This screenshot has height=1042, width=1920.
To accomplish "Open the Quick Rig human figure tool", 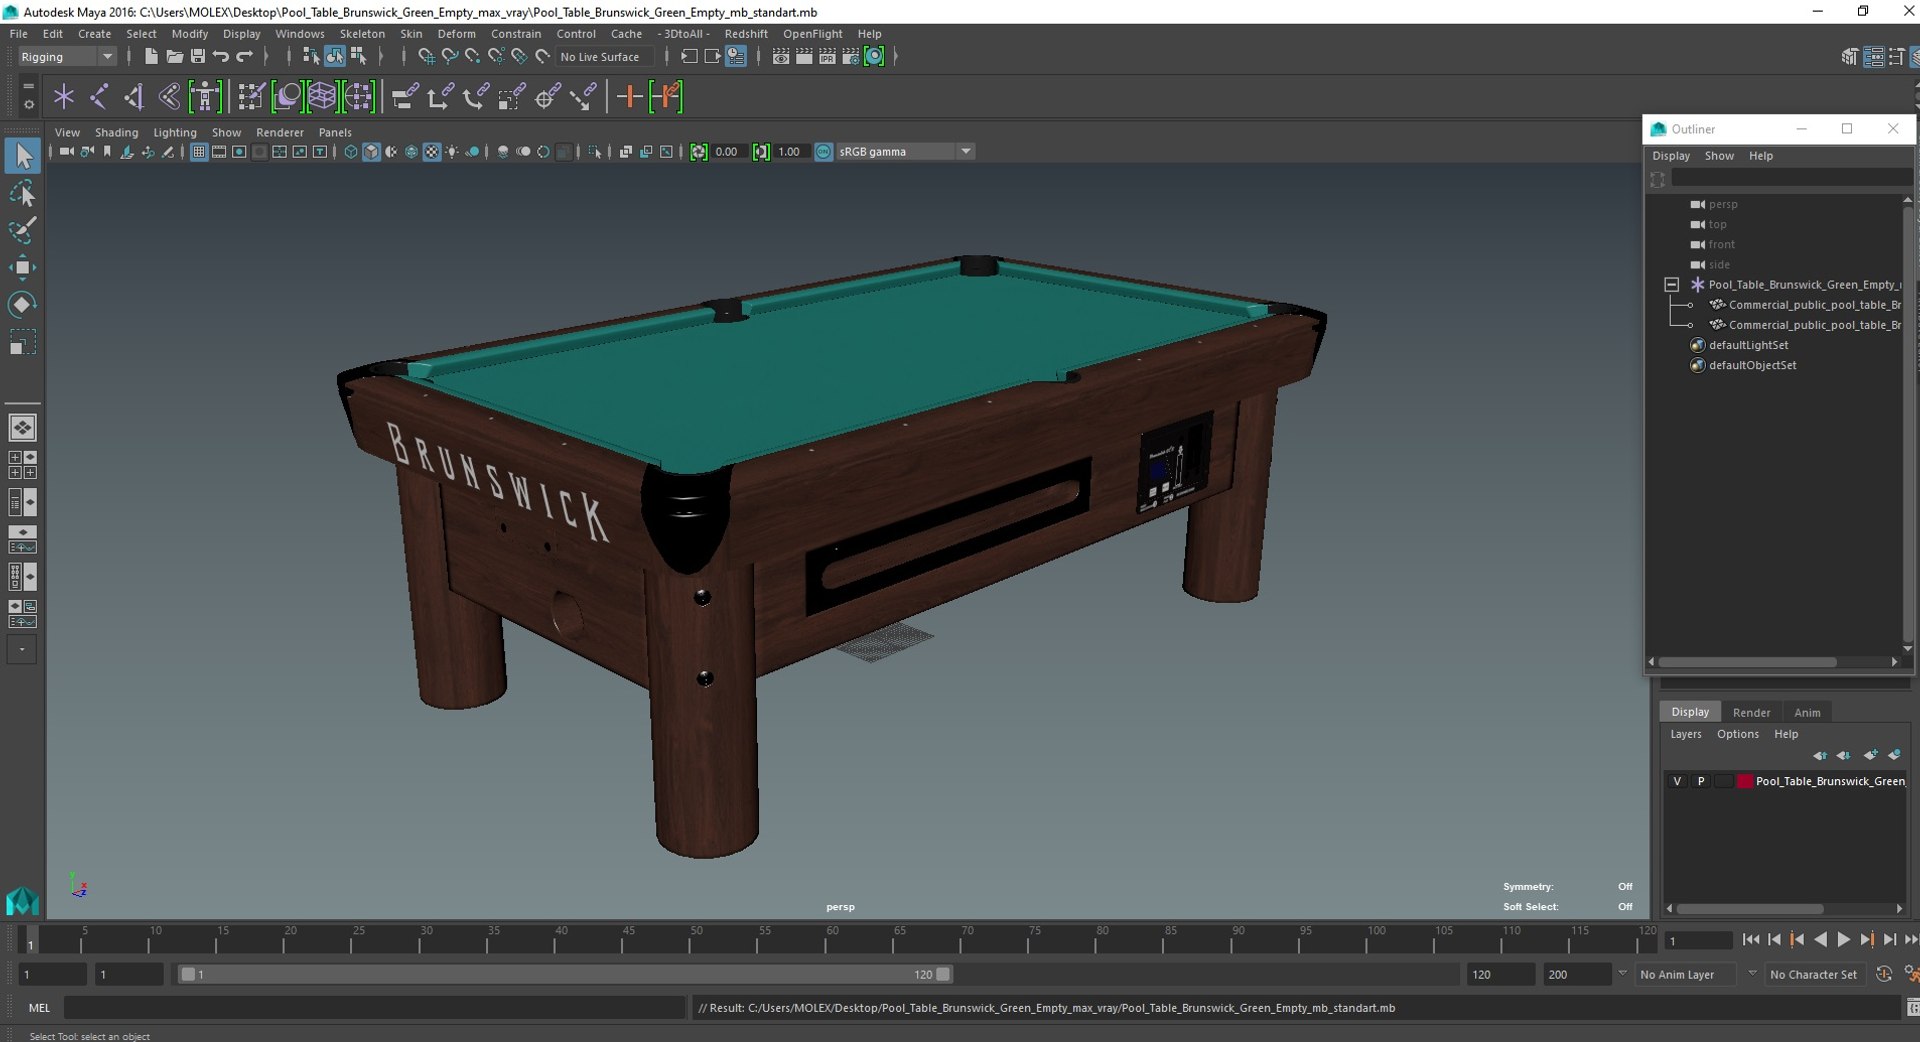I will tap(205, 97).
